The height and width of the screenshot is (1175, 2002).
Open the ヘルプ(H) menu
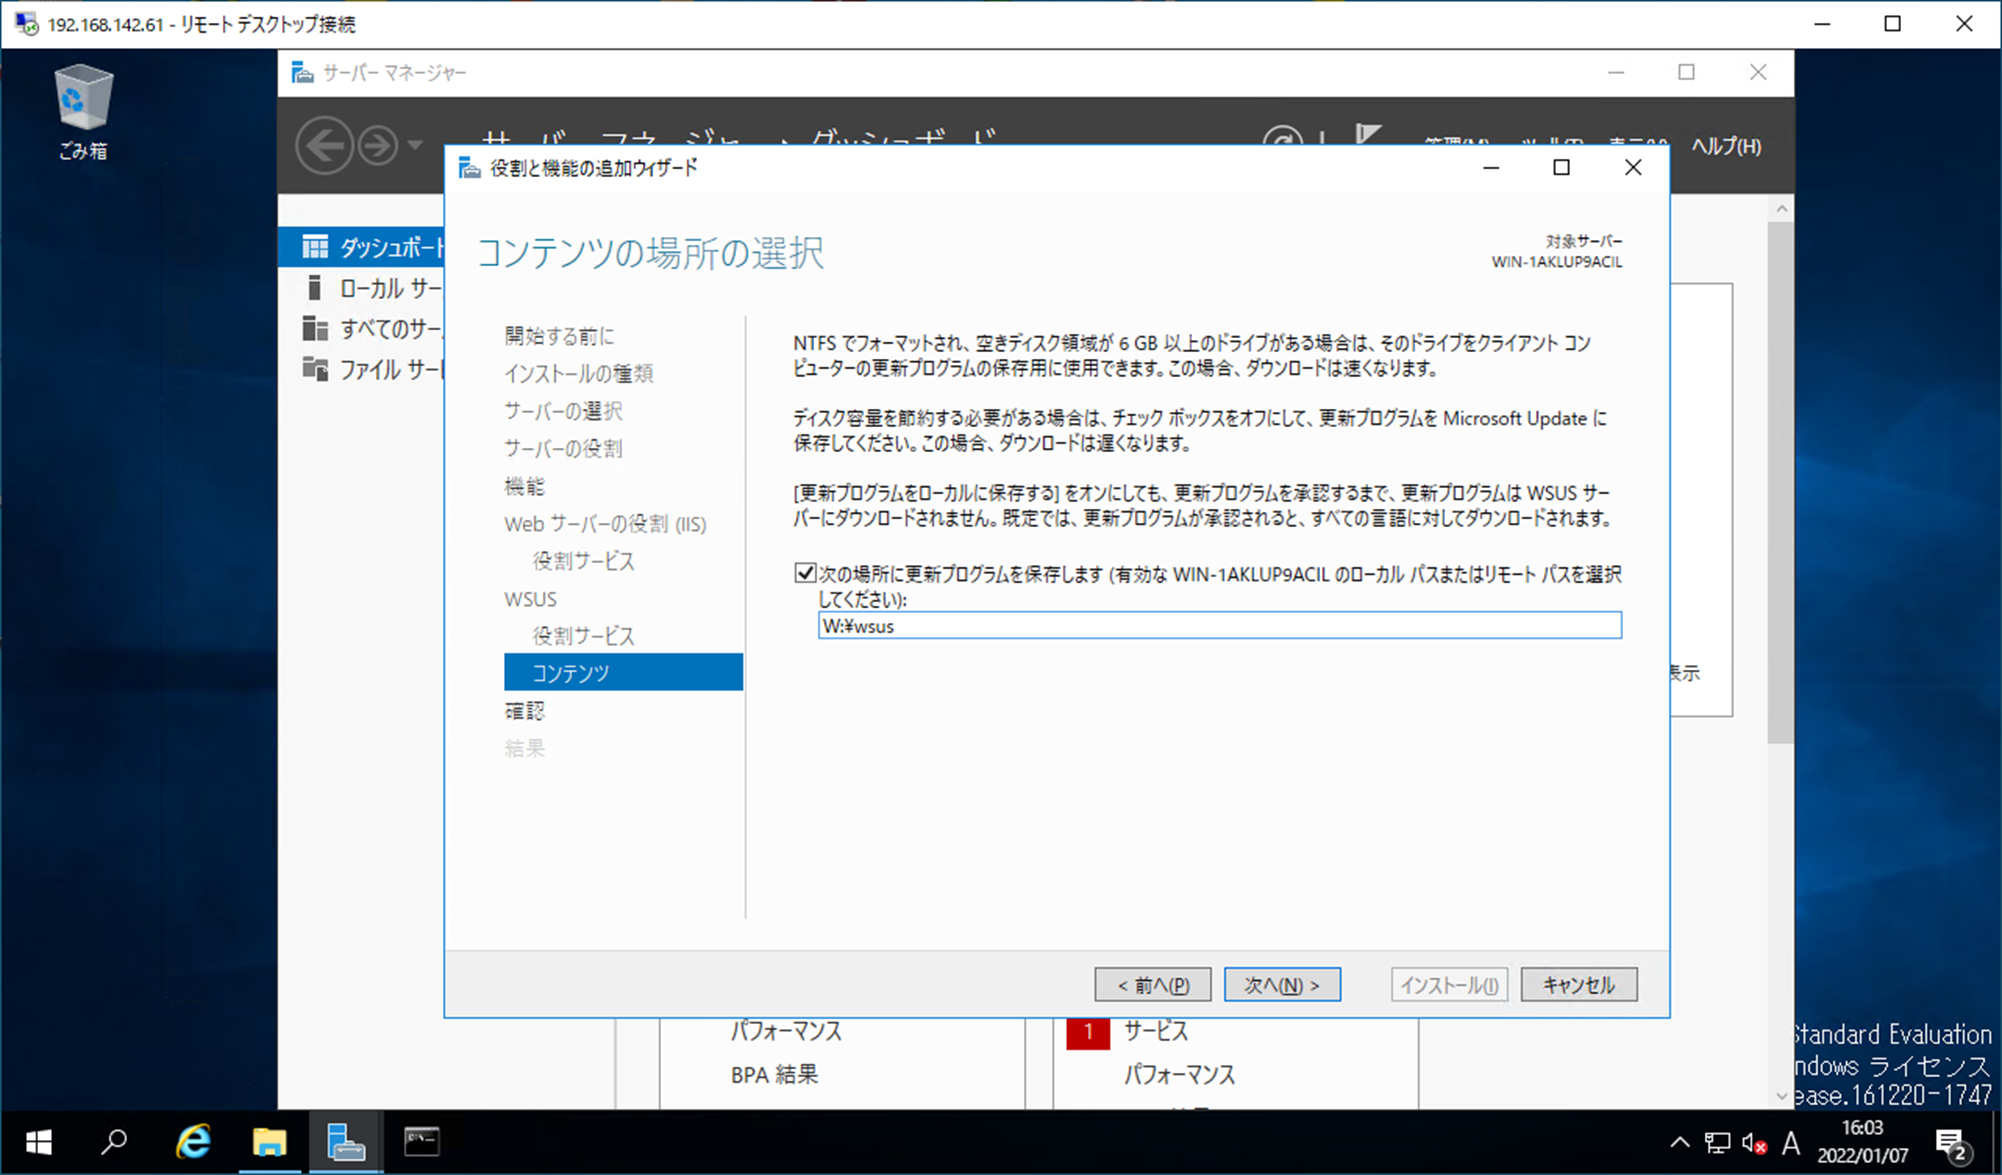coord(1726,146)
